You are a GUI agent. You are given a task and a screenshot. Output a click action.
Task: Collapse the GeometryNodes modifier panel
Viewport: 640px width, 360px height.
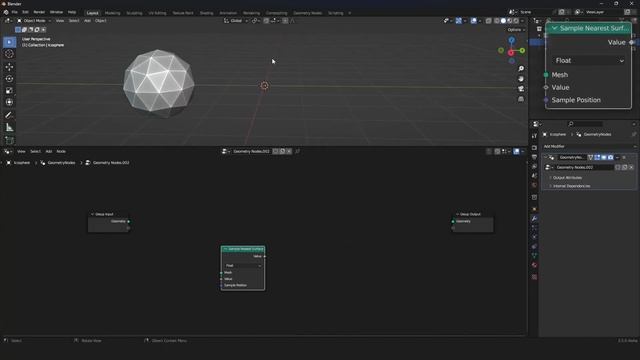coord(546,158)
